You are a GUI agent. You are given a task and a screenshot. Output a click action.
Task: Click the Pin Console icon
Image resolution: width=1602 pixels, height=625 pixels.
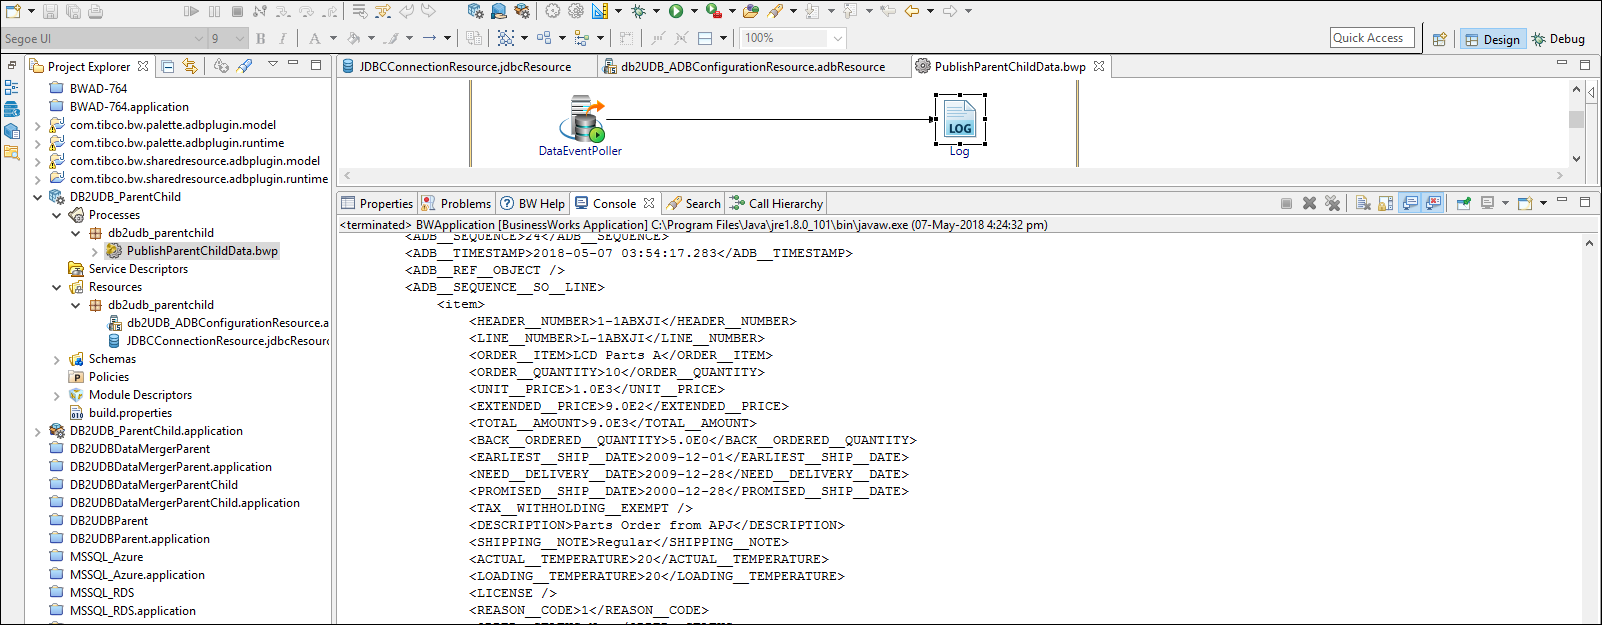[1464, 203]
